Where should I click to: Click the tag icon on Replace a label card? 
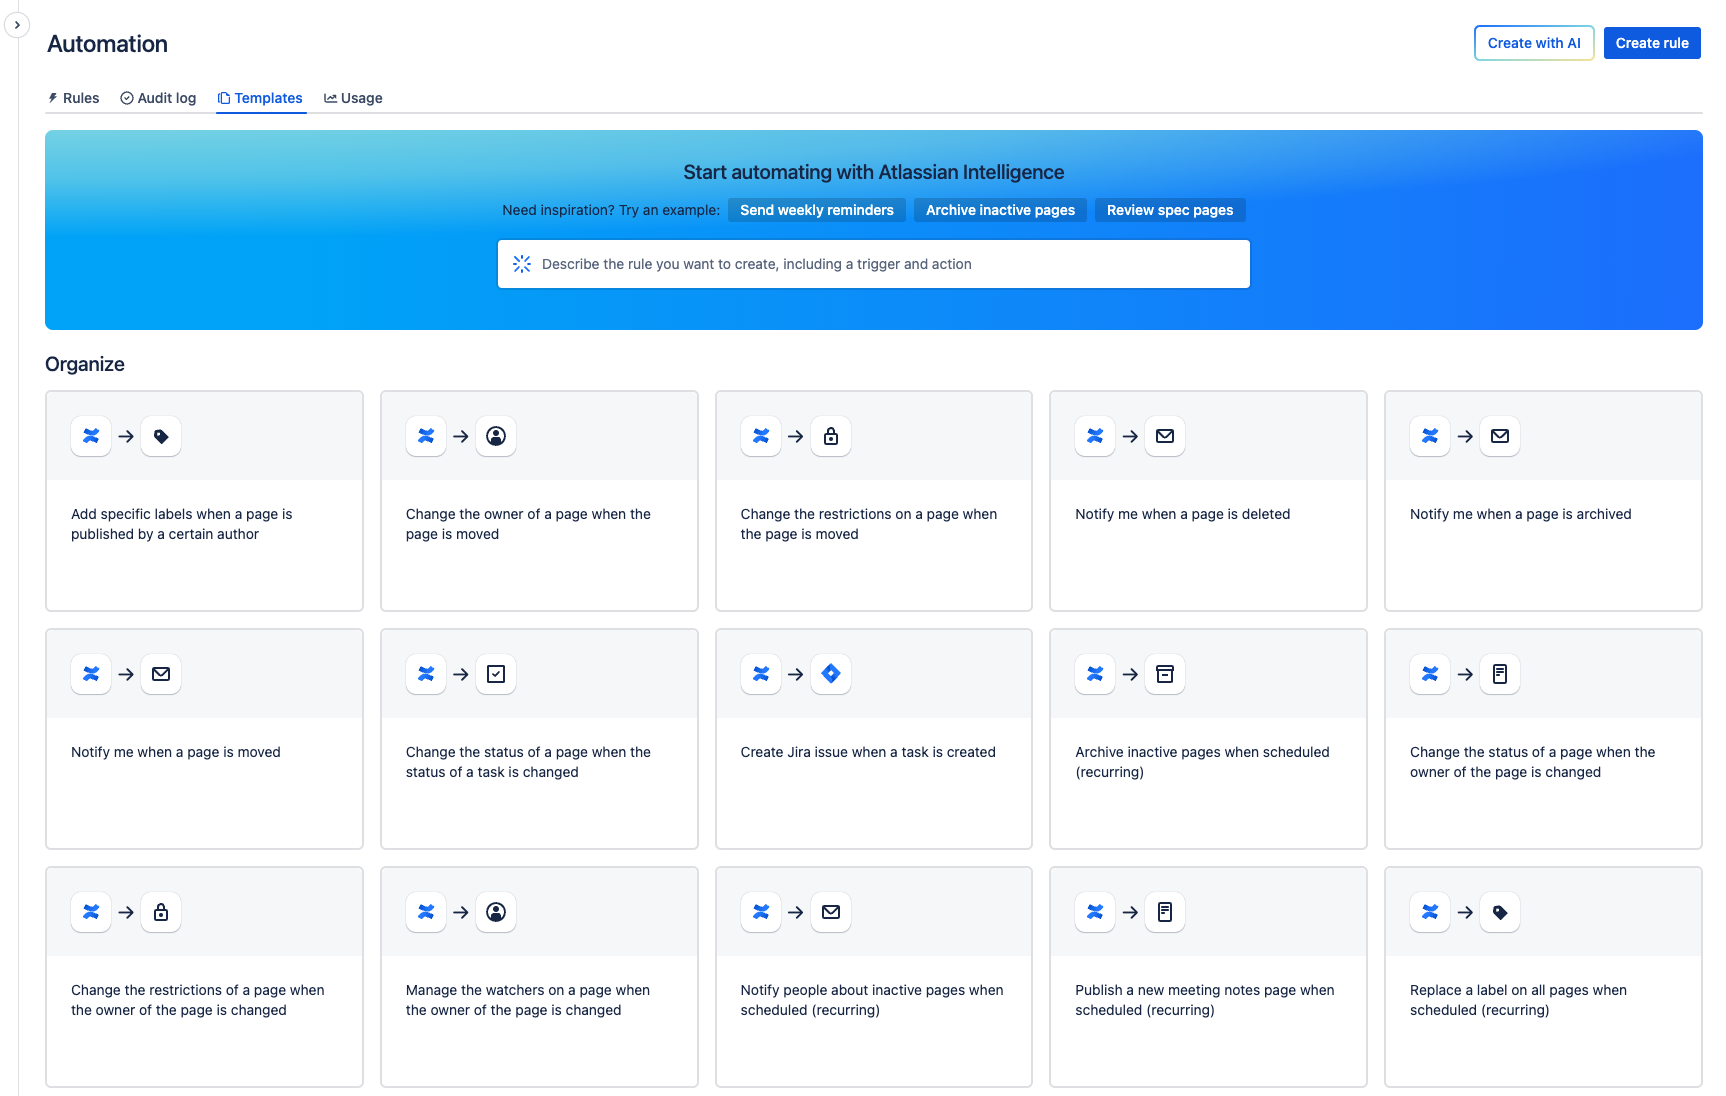1500,912
